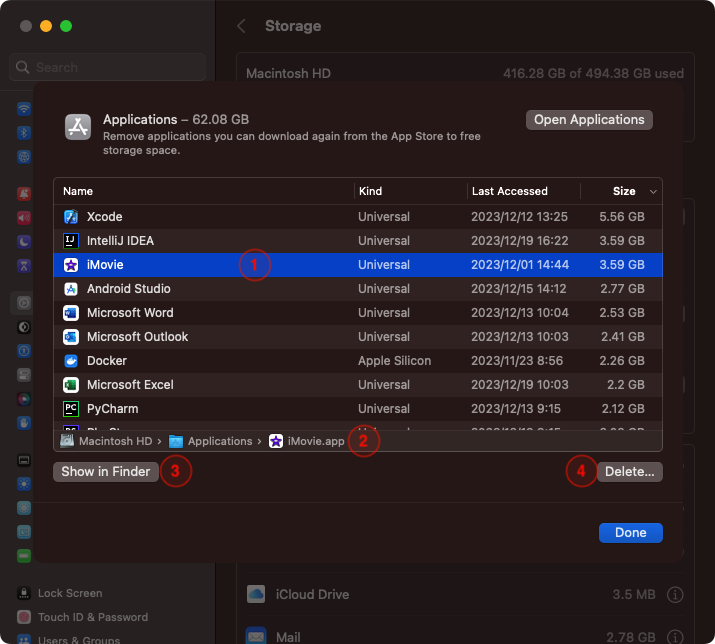The width and height of the screenshot is (715, 644).
Task: Click the Microsoft Word app icon
Action: (x=71, y=313)
